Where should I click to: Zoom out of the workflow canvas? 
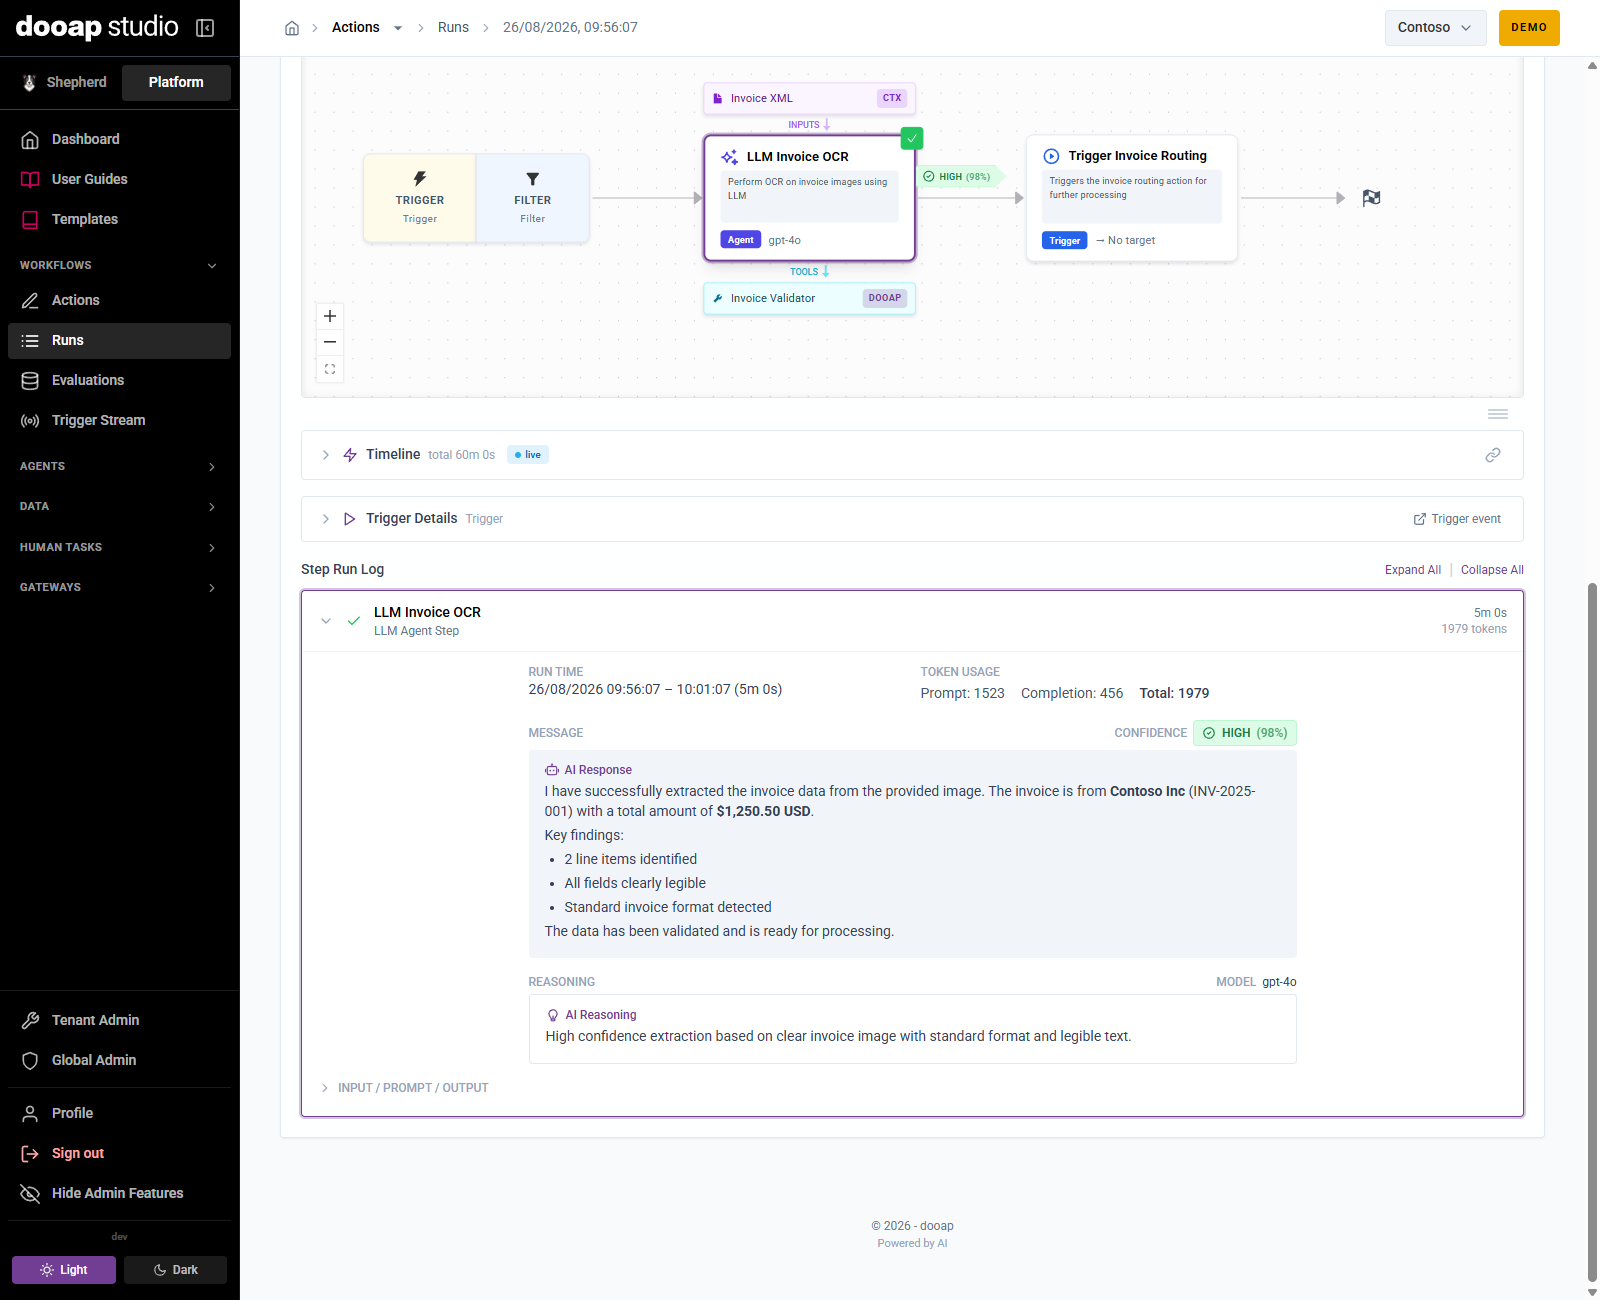[x=330, y=342]
